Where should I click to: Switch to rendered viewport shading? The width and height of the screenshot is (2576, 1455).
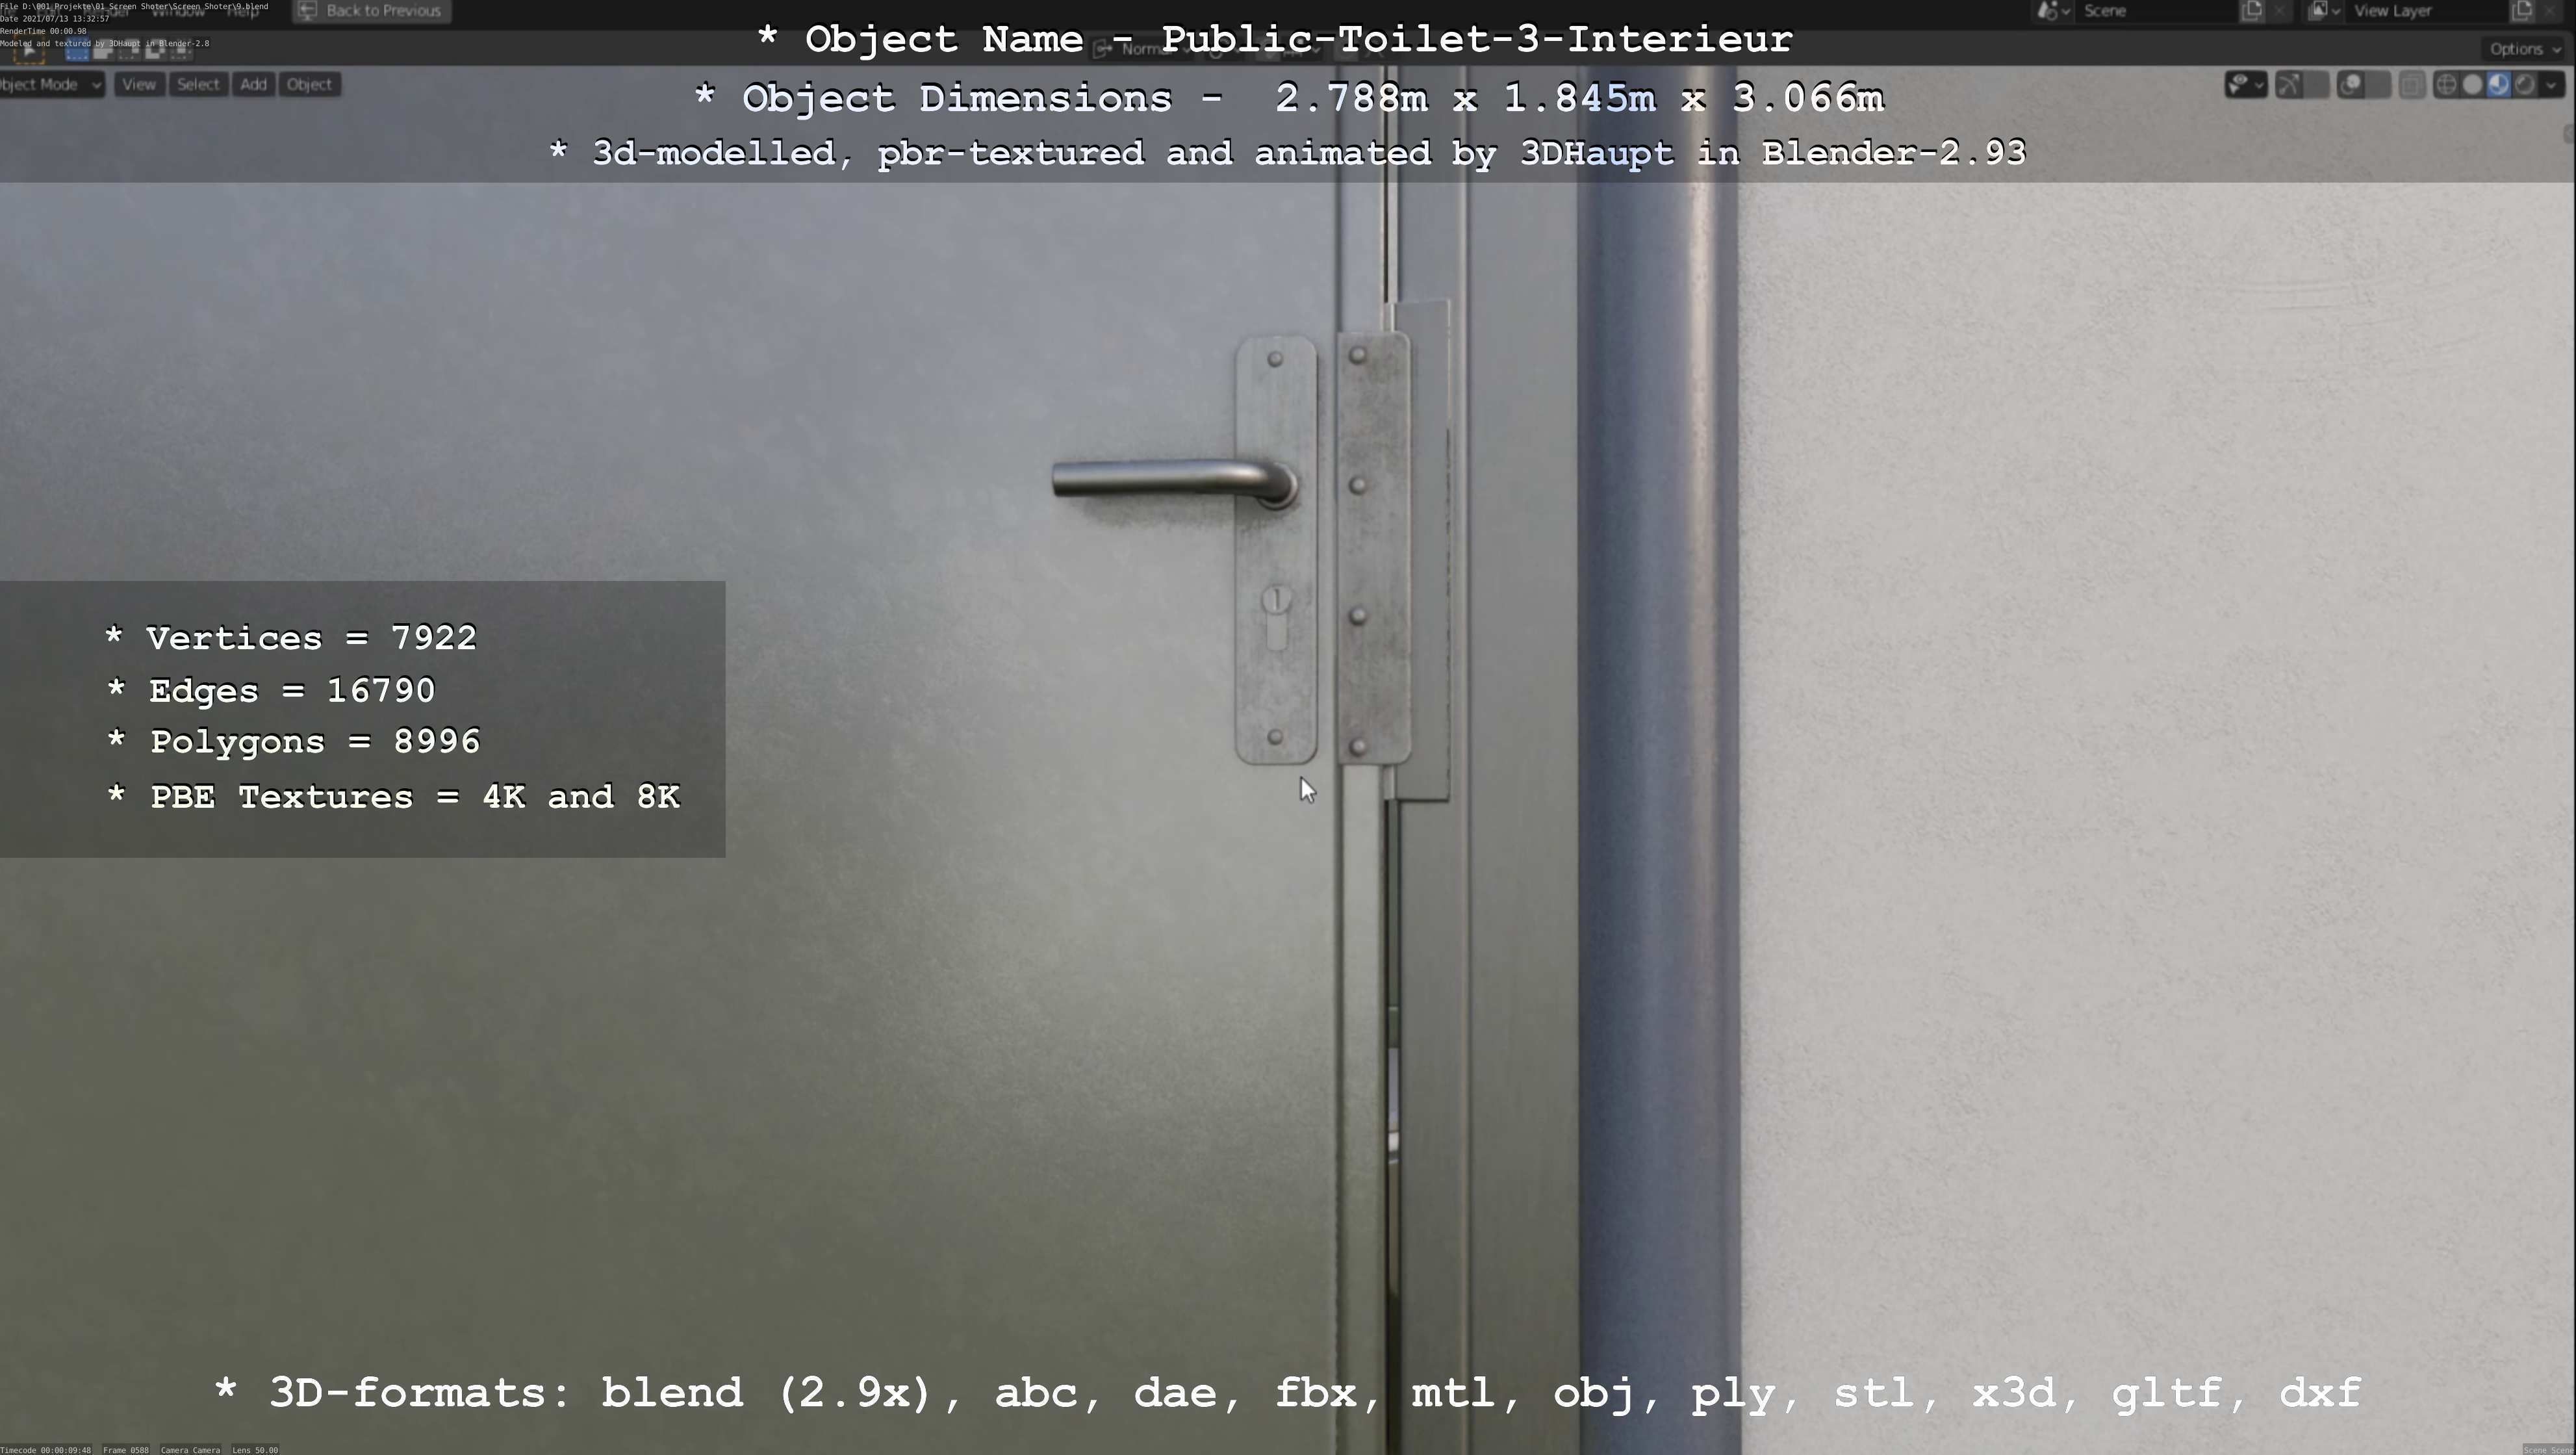coord(2524,84)
